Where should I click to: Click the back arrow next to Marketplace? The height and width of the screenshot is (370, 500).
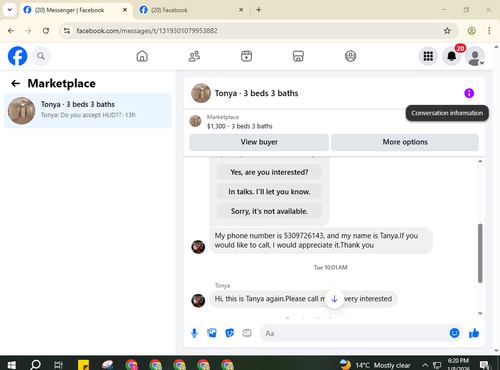(x=15, y=83)
